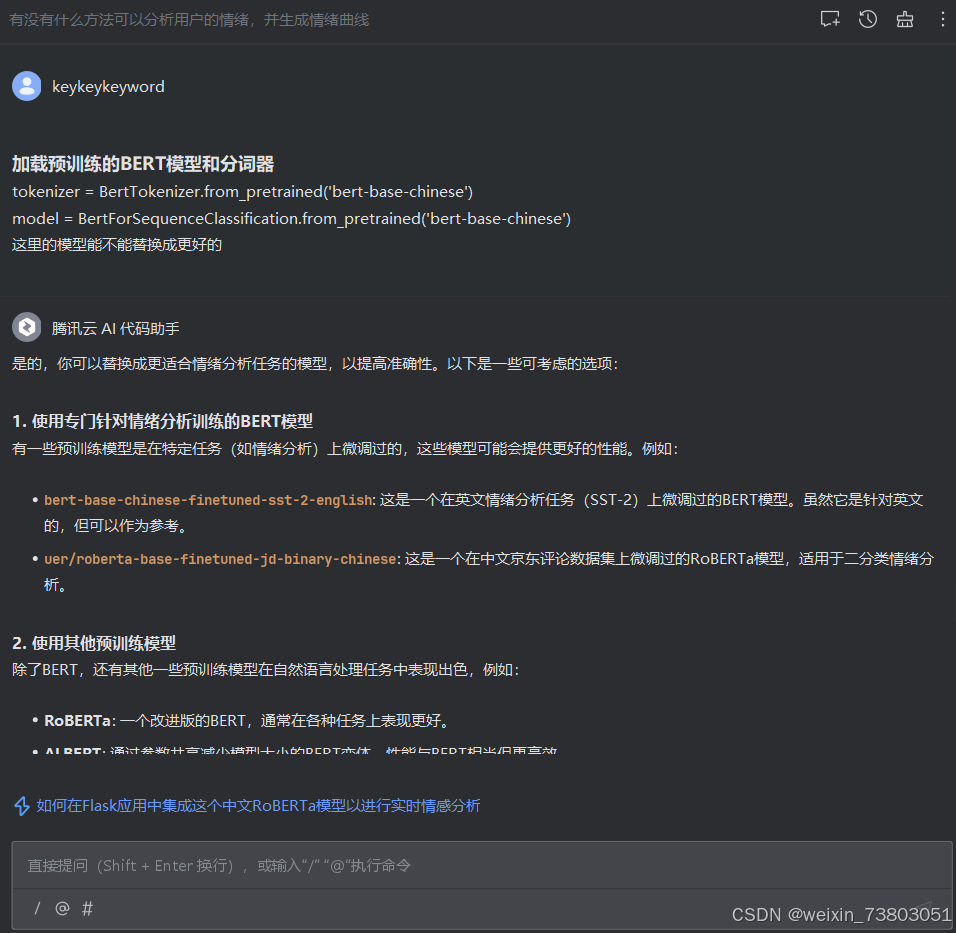The height and width of the screenshot is (933, 956).
Task: Insert slash command from input toolbar
Action: pos(37,909)
